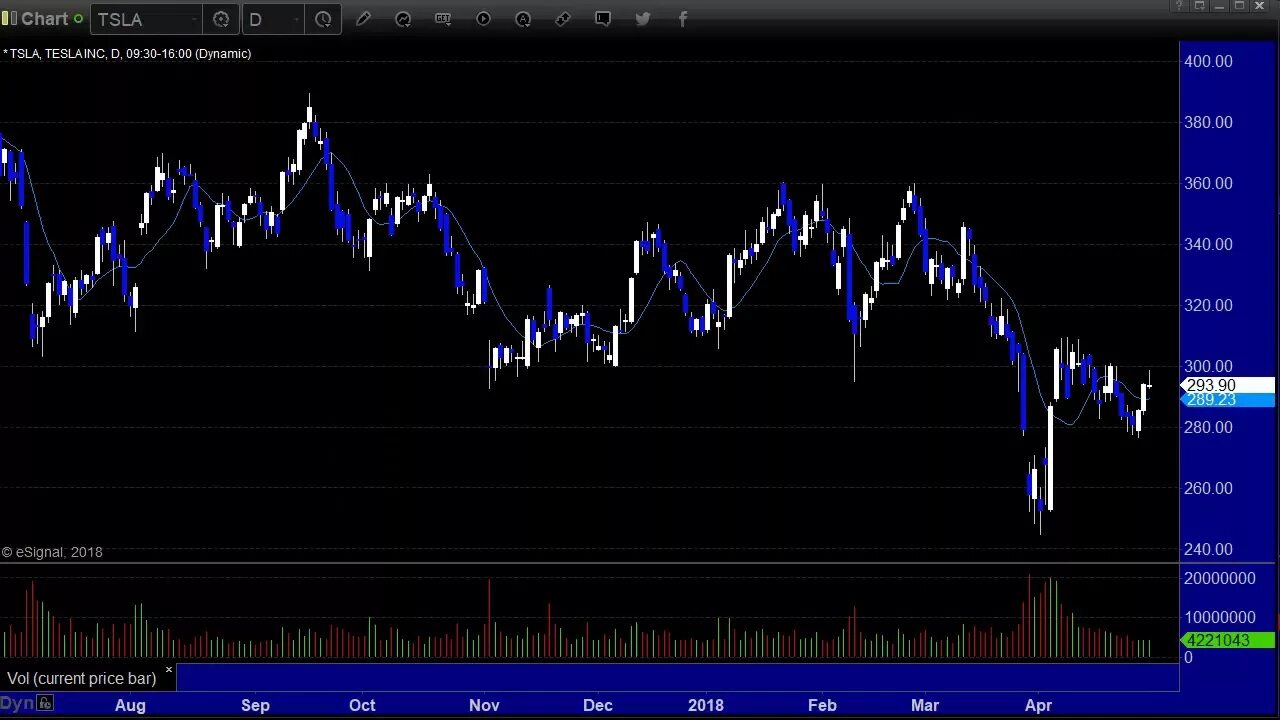Click the white 293.90 last price marker
Screen dimensions: 1280x720
click(x=1228, y=385)
